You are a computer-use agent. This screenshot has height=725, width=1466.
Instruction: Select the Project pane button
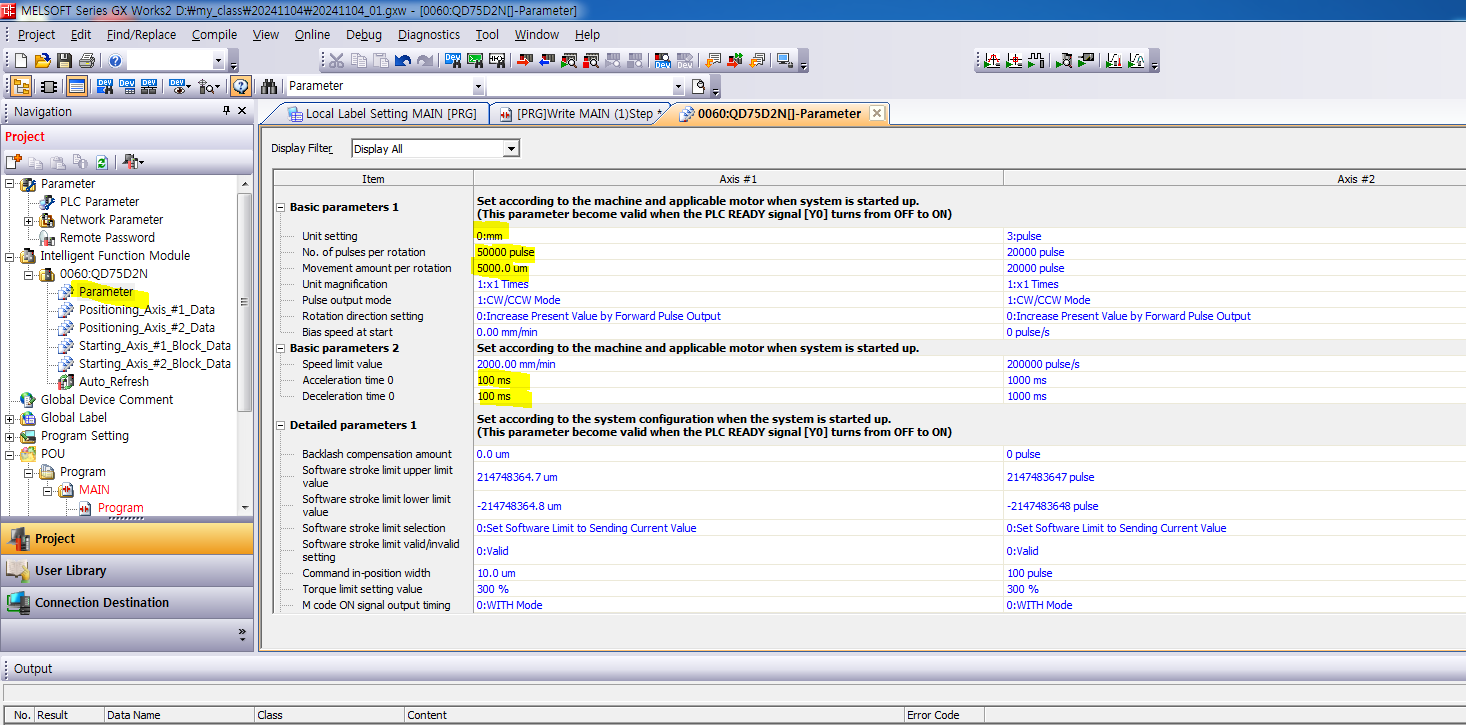pos(126,539)
